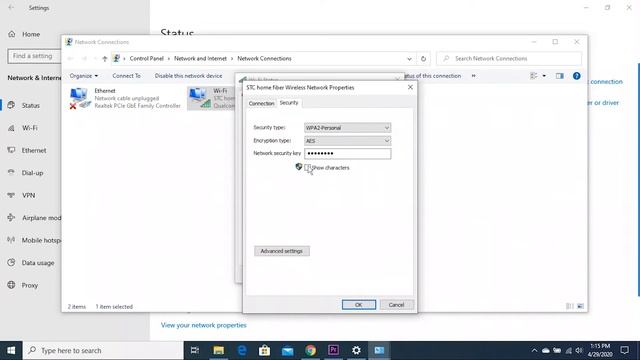Open Wi-Fi in Settings sidebar
640x360 pixels.
click(x=30, y=128)
